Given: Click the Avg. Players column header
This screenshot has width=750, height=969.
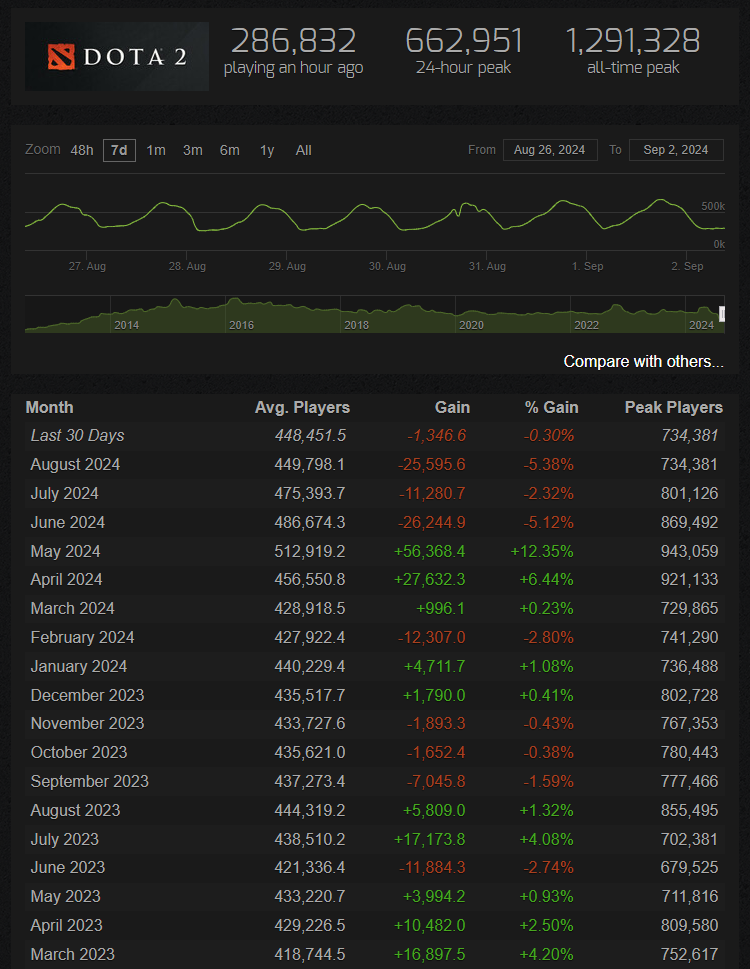Looking at the screenshot, I should tap(302, 407).
